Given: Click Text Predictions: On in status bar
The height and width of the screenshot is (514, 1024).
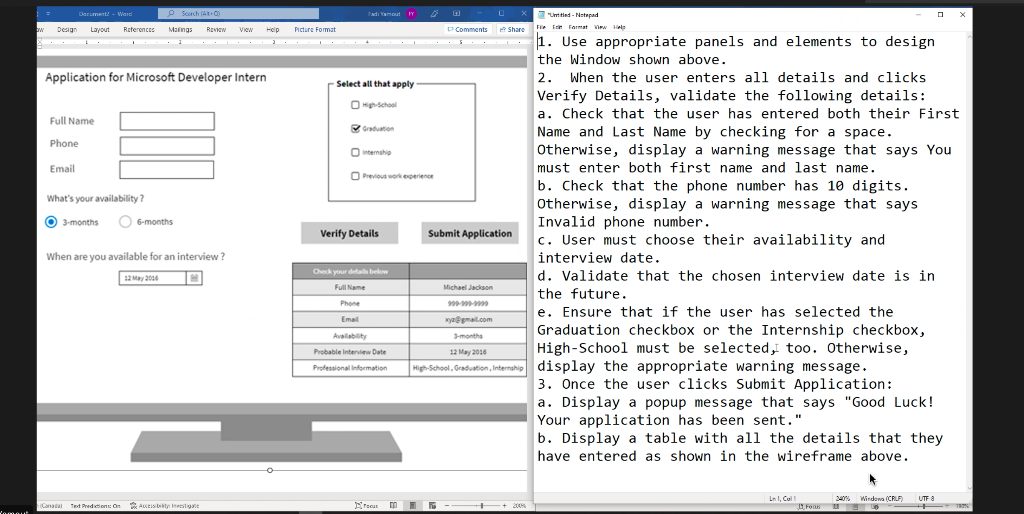Looking at the screenshot, I should click(x=95, y=506).
